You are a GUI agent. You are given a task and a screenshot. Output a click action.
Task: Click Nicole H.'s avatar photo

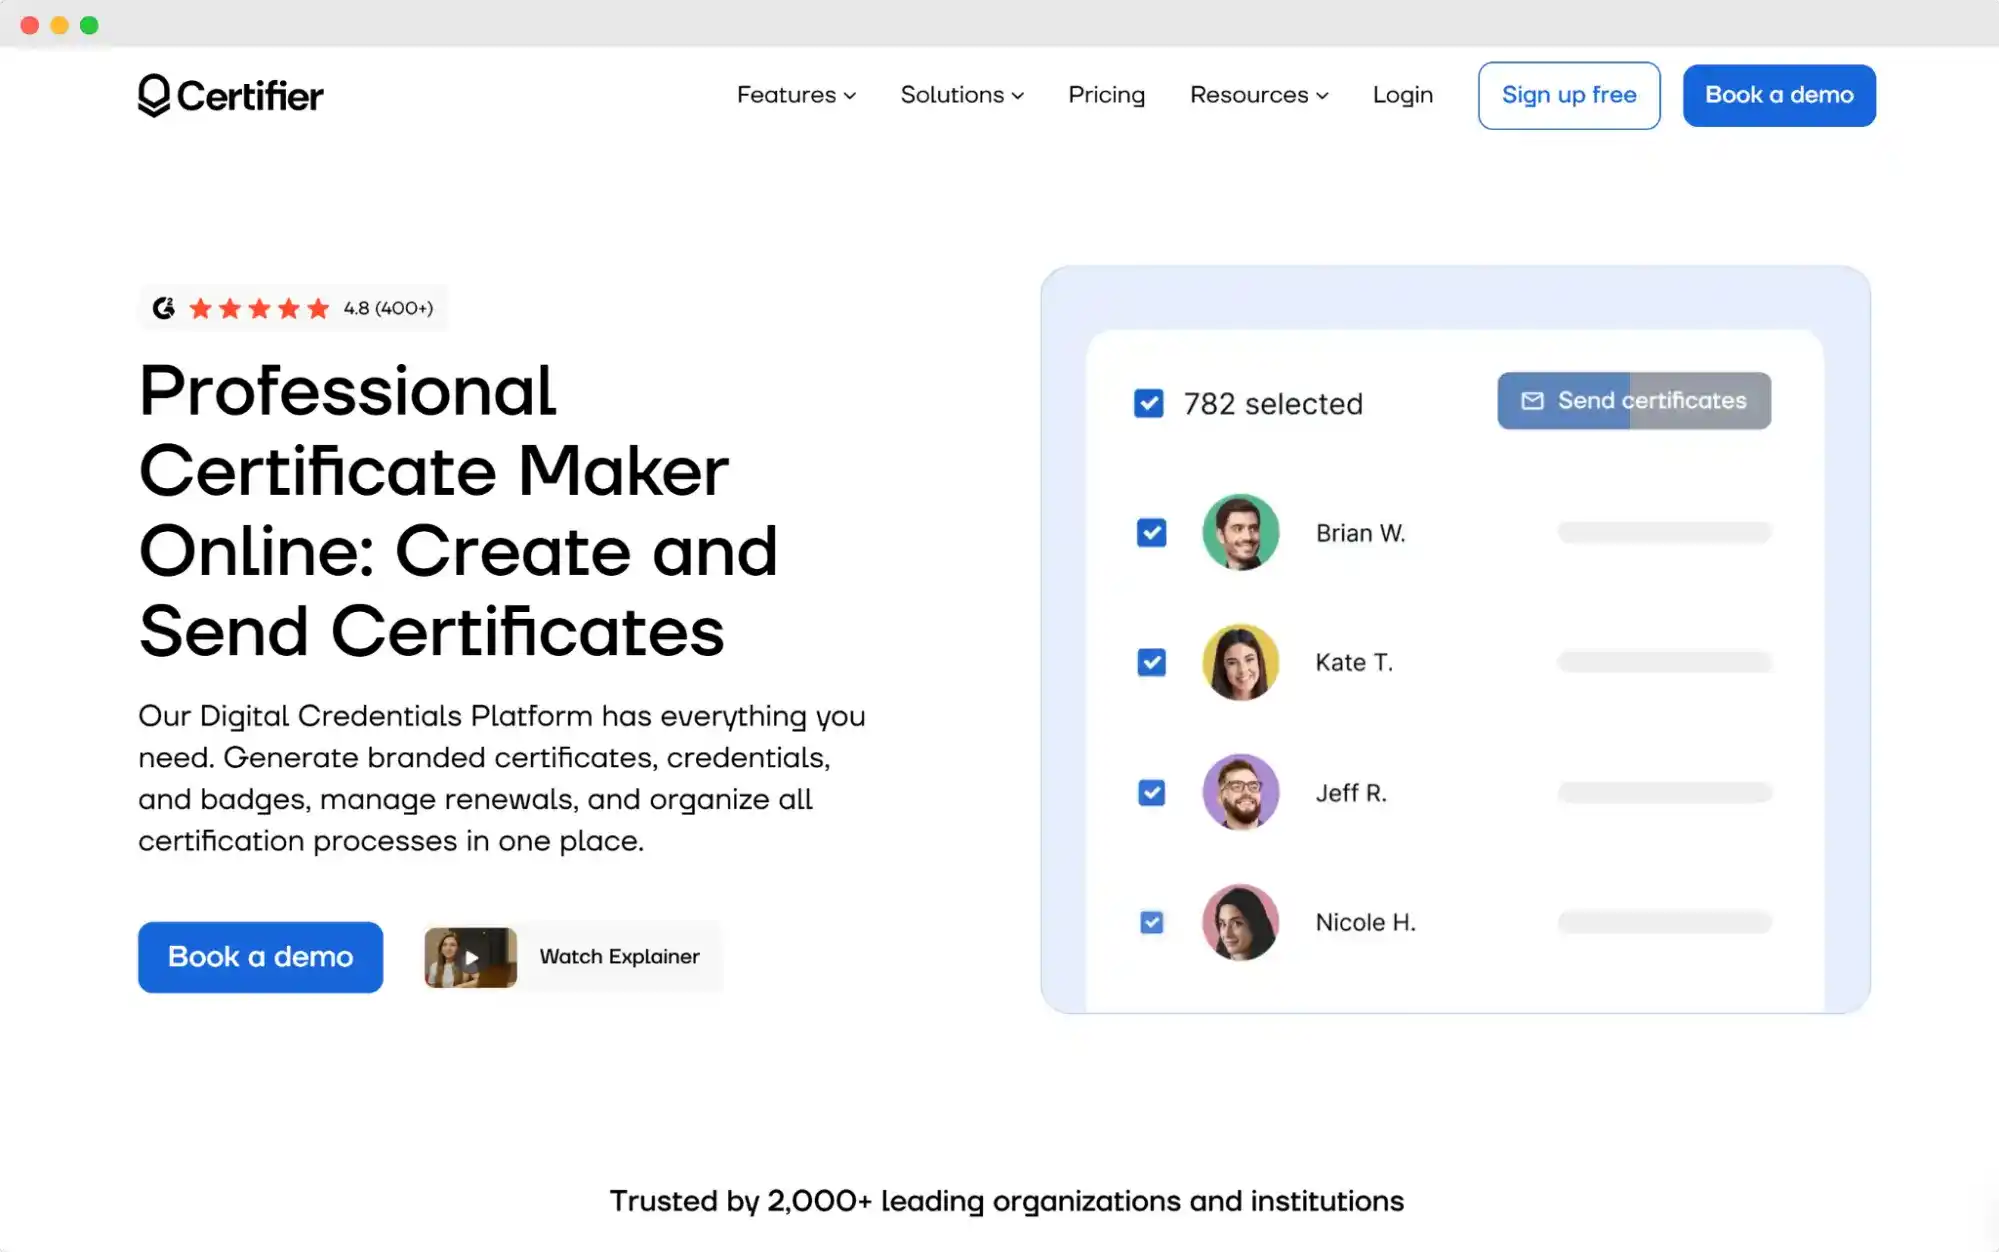click(1240, 922)
